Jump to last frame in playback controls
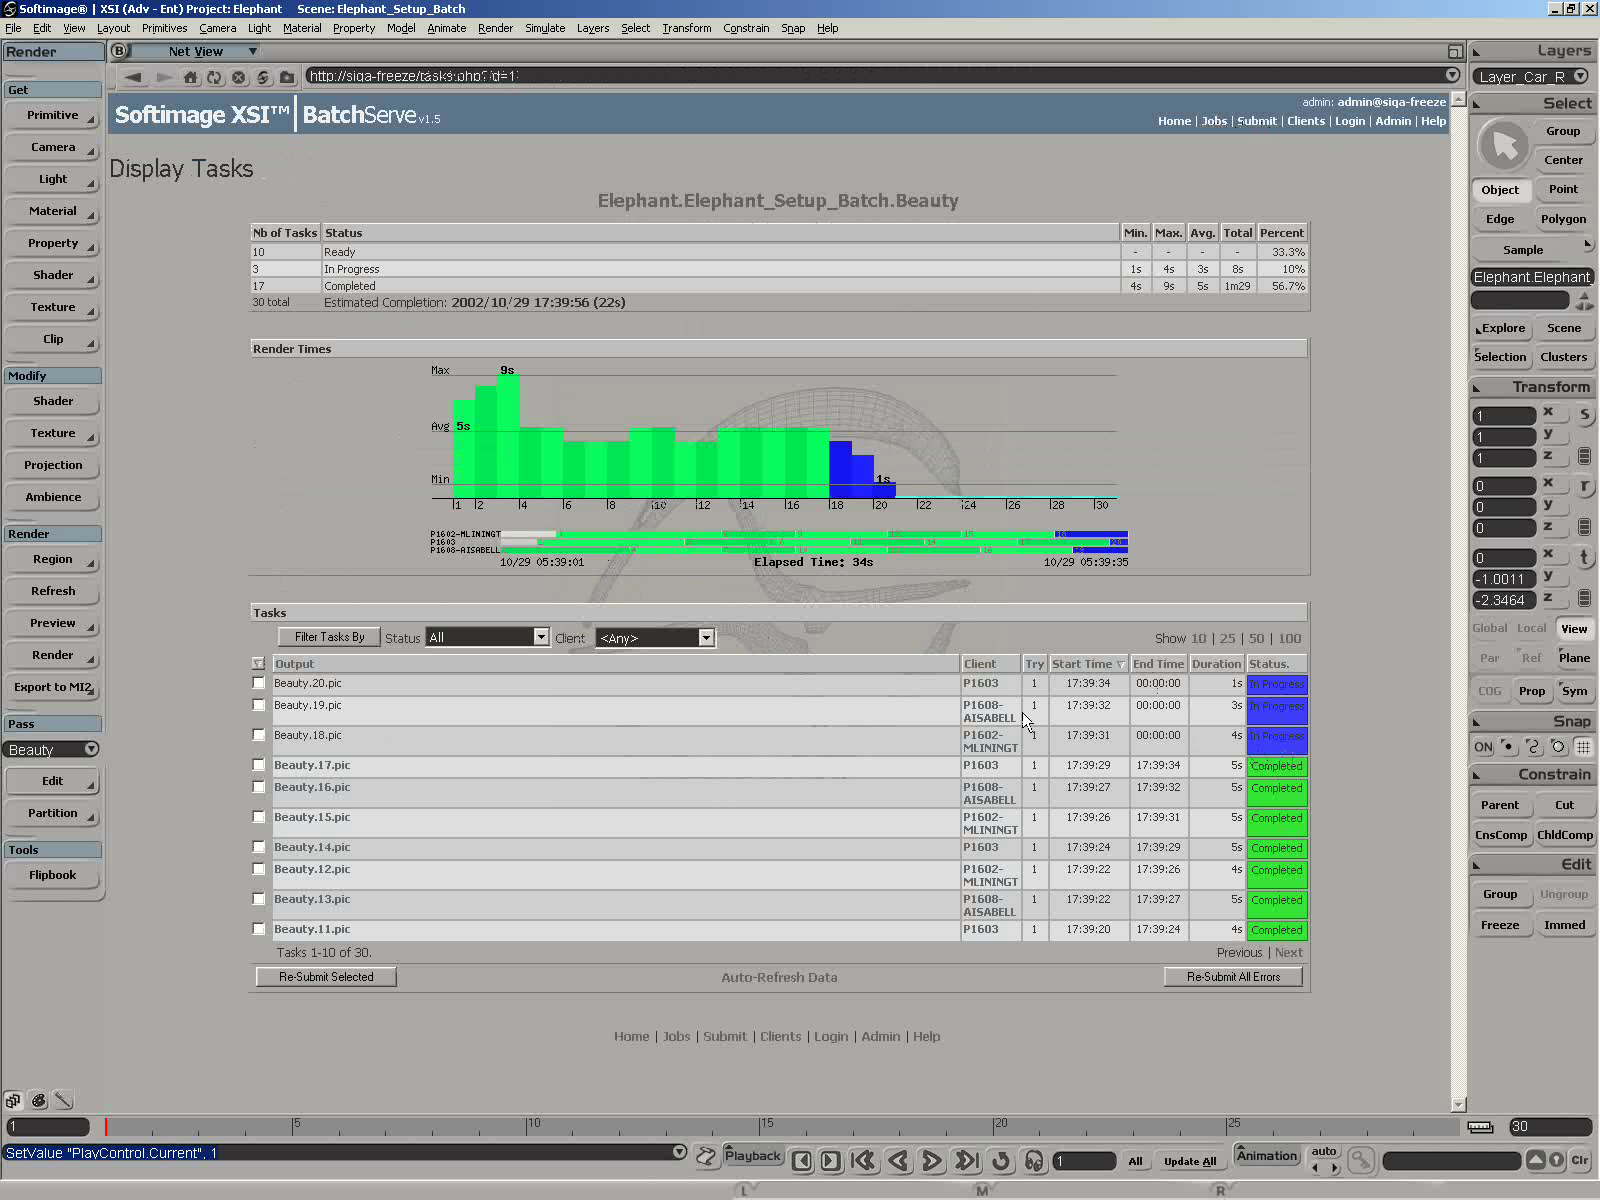Screen dimensions: 1600x1200 (x=966, y=1160)
